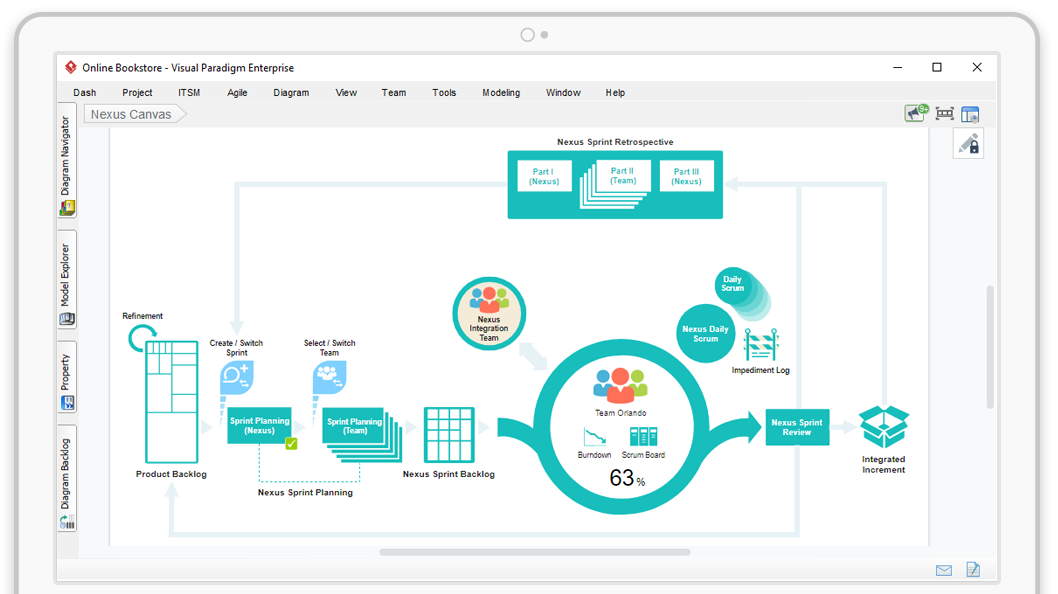This screenshot has width=1058, height=594.
Task: Toggle the green checkmark on Sprint Planning
Action: 291,444
